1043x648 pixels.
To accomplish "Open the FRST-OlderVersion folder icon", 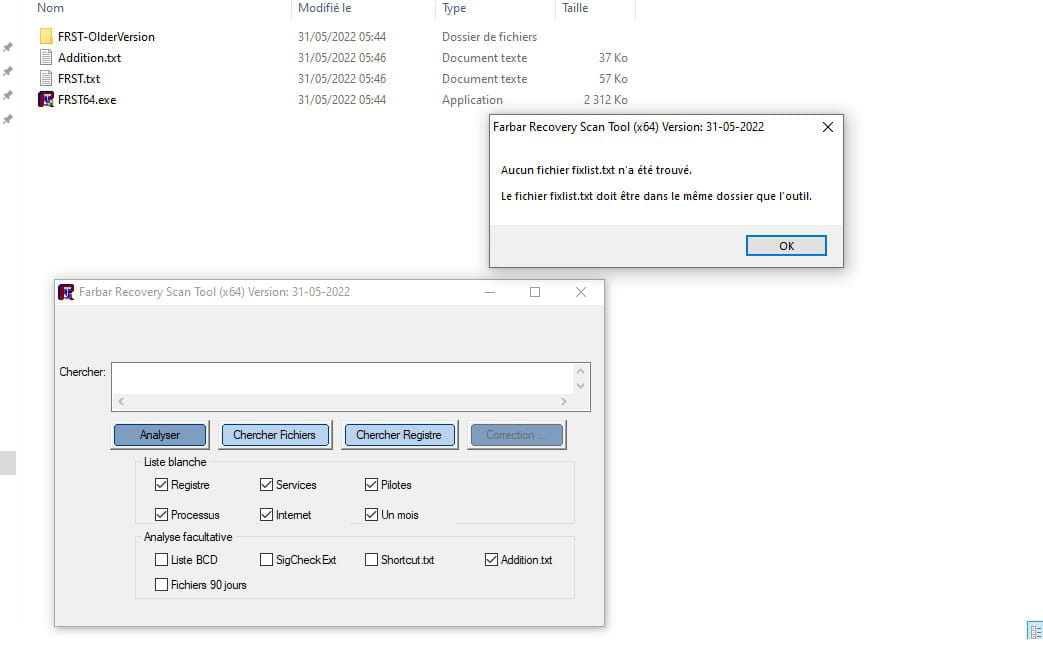I will pos(46,36).
